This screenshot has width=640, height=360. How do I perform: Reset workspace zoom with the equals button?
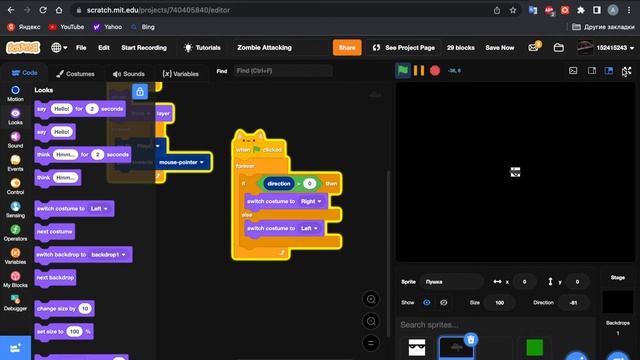(371, 343)
